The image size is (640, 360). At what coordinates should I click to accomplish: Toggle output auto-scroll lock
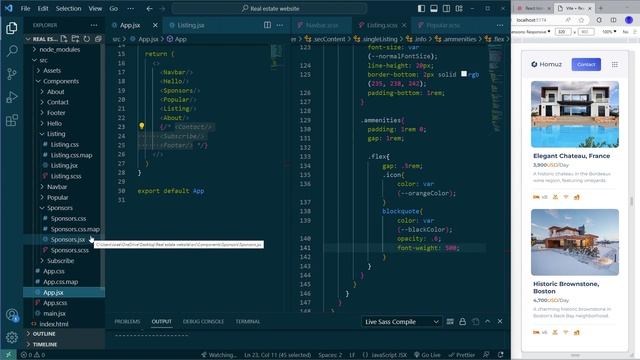tap(462, 322)
